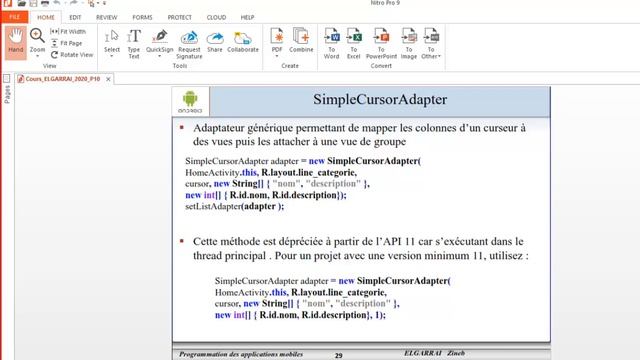Viewport: 640px width, 360px height.
Task: Switch to the FORMS ribbon tab
Action: tap(142, 18)
